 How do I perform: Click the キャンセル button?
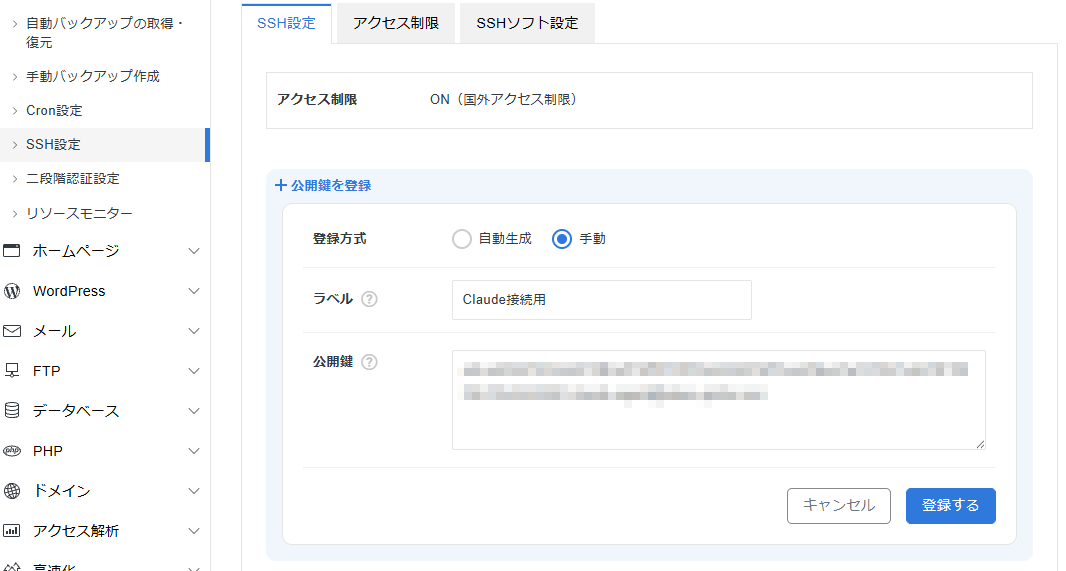click(x=839, y=506)
